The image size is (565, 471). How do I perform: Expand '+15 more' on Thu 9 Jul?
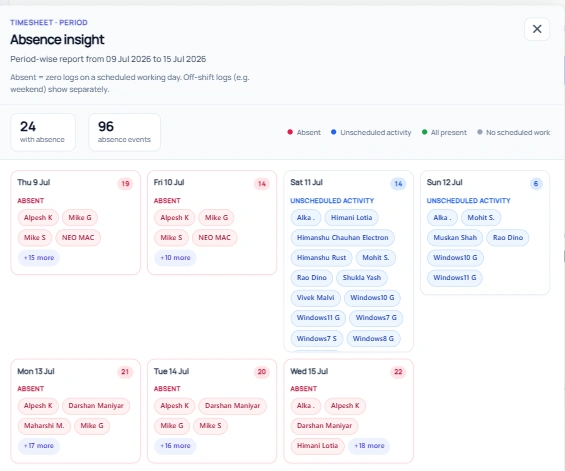coord(39,258)
